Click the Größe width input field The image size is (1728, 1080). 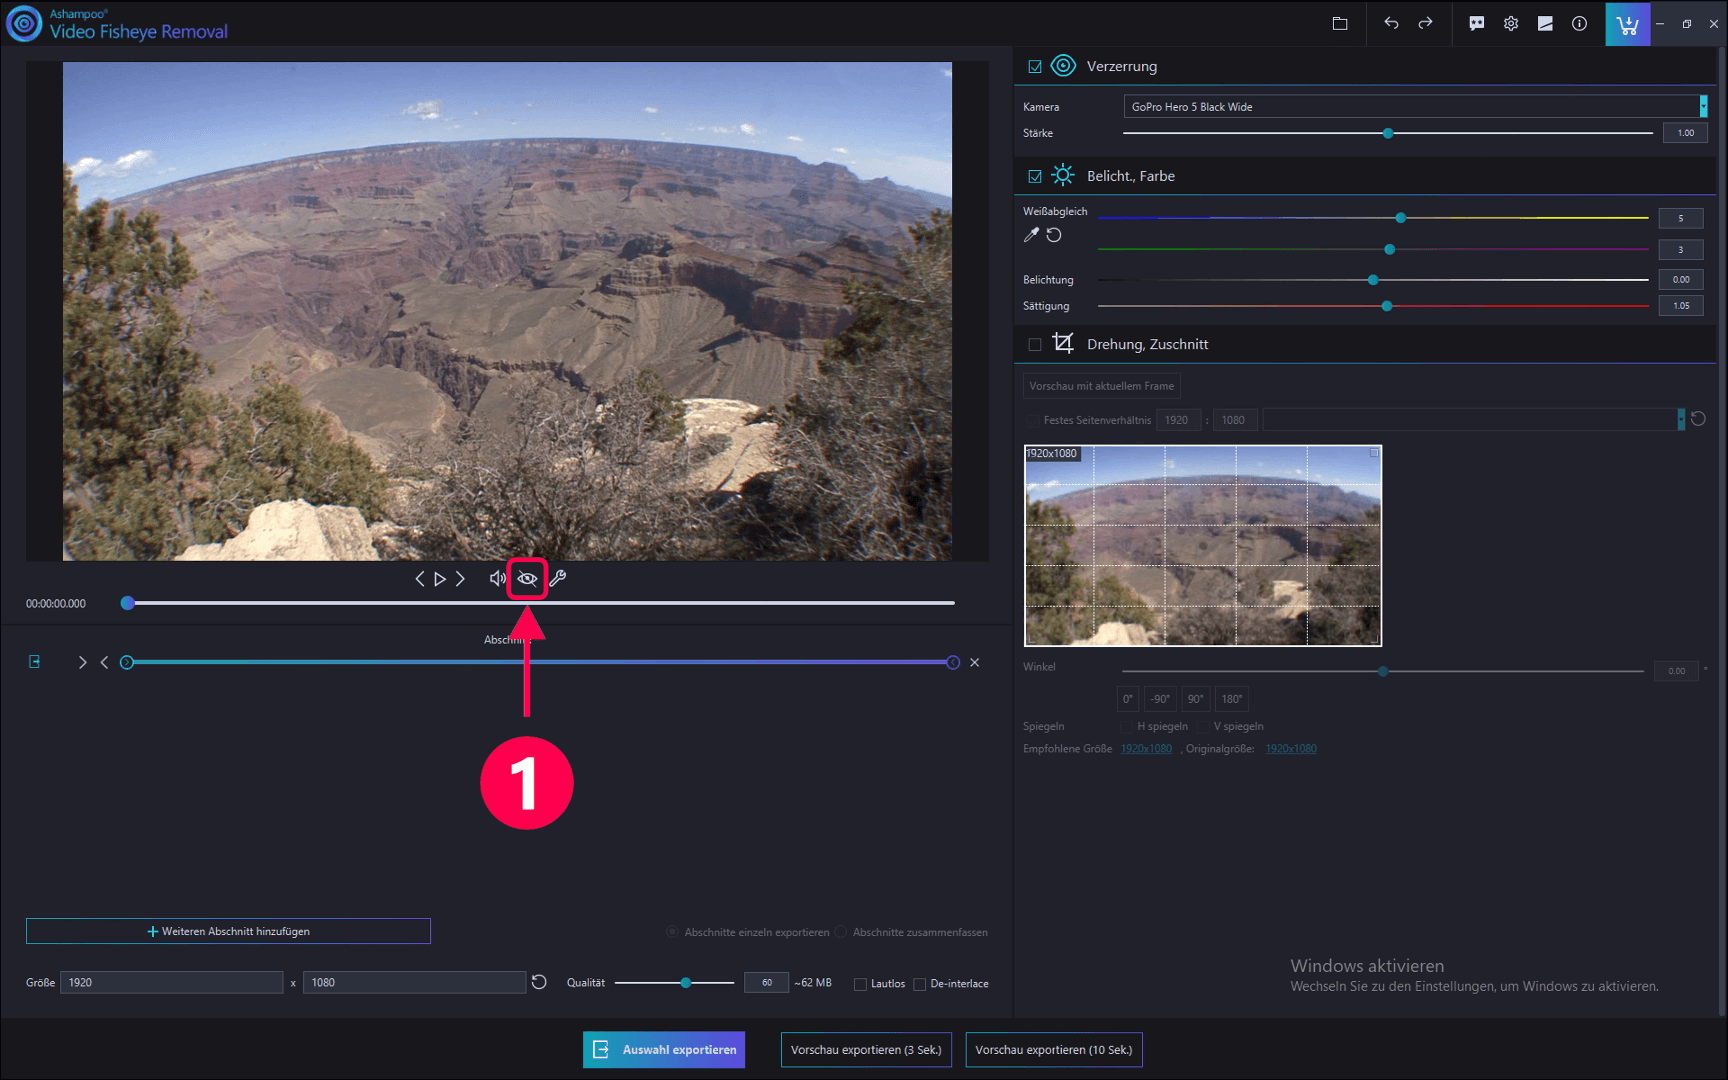pos(171,983)
